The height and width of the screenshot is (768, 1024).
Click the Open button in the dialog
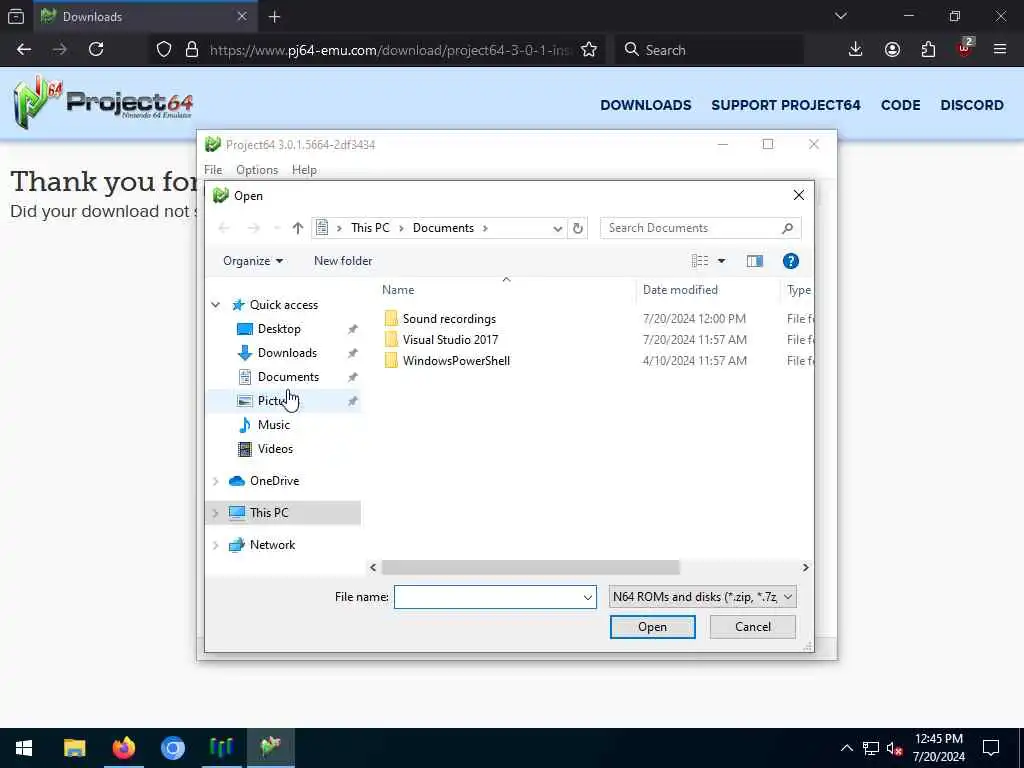tap(652, 627)
